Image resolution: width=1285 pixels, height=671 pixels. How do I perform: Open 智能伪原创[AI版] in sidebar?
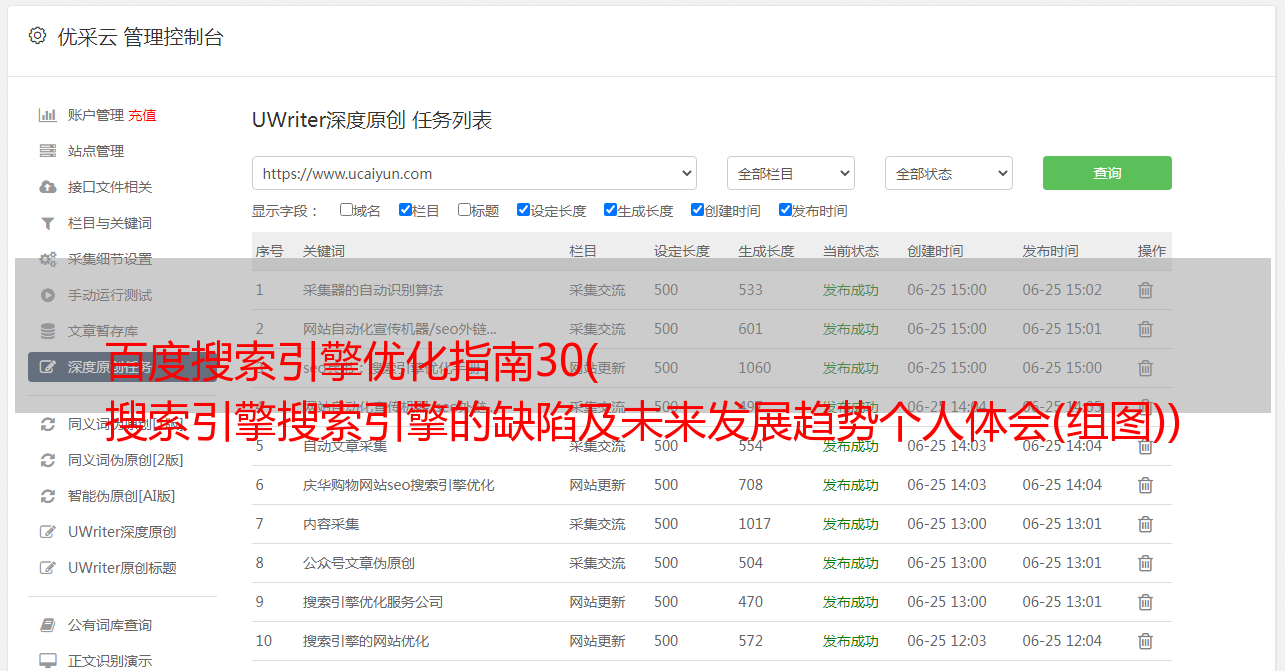click(x=121, y=496)
